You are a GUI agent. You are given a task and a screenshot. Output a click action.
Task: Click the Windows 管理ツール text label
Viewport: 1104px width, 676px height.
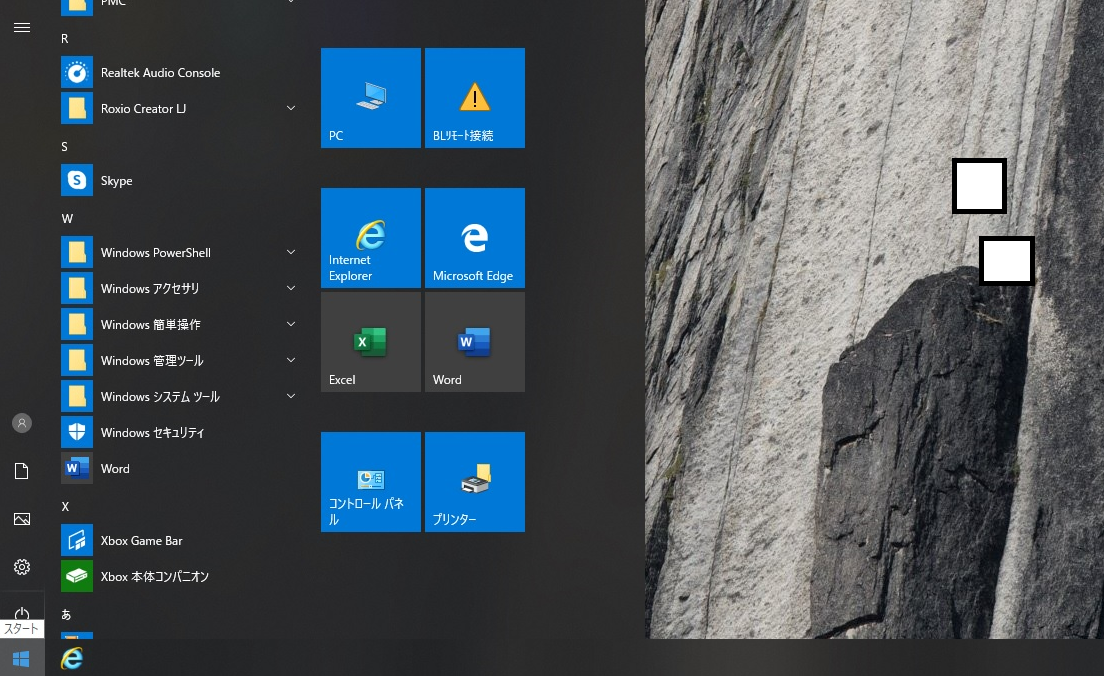[152, 361]
